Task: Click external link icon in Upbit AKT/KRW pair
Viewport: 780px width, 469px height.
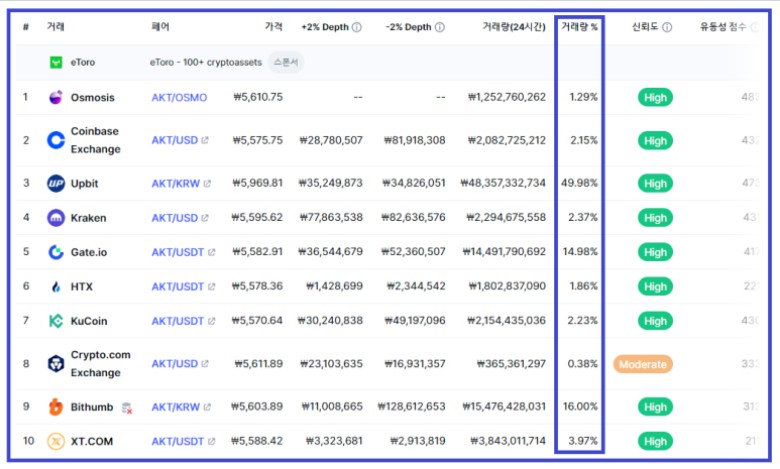Action: click(x=206, y=184)
